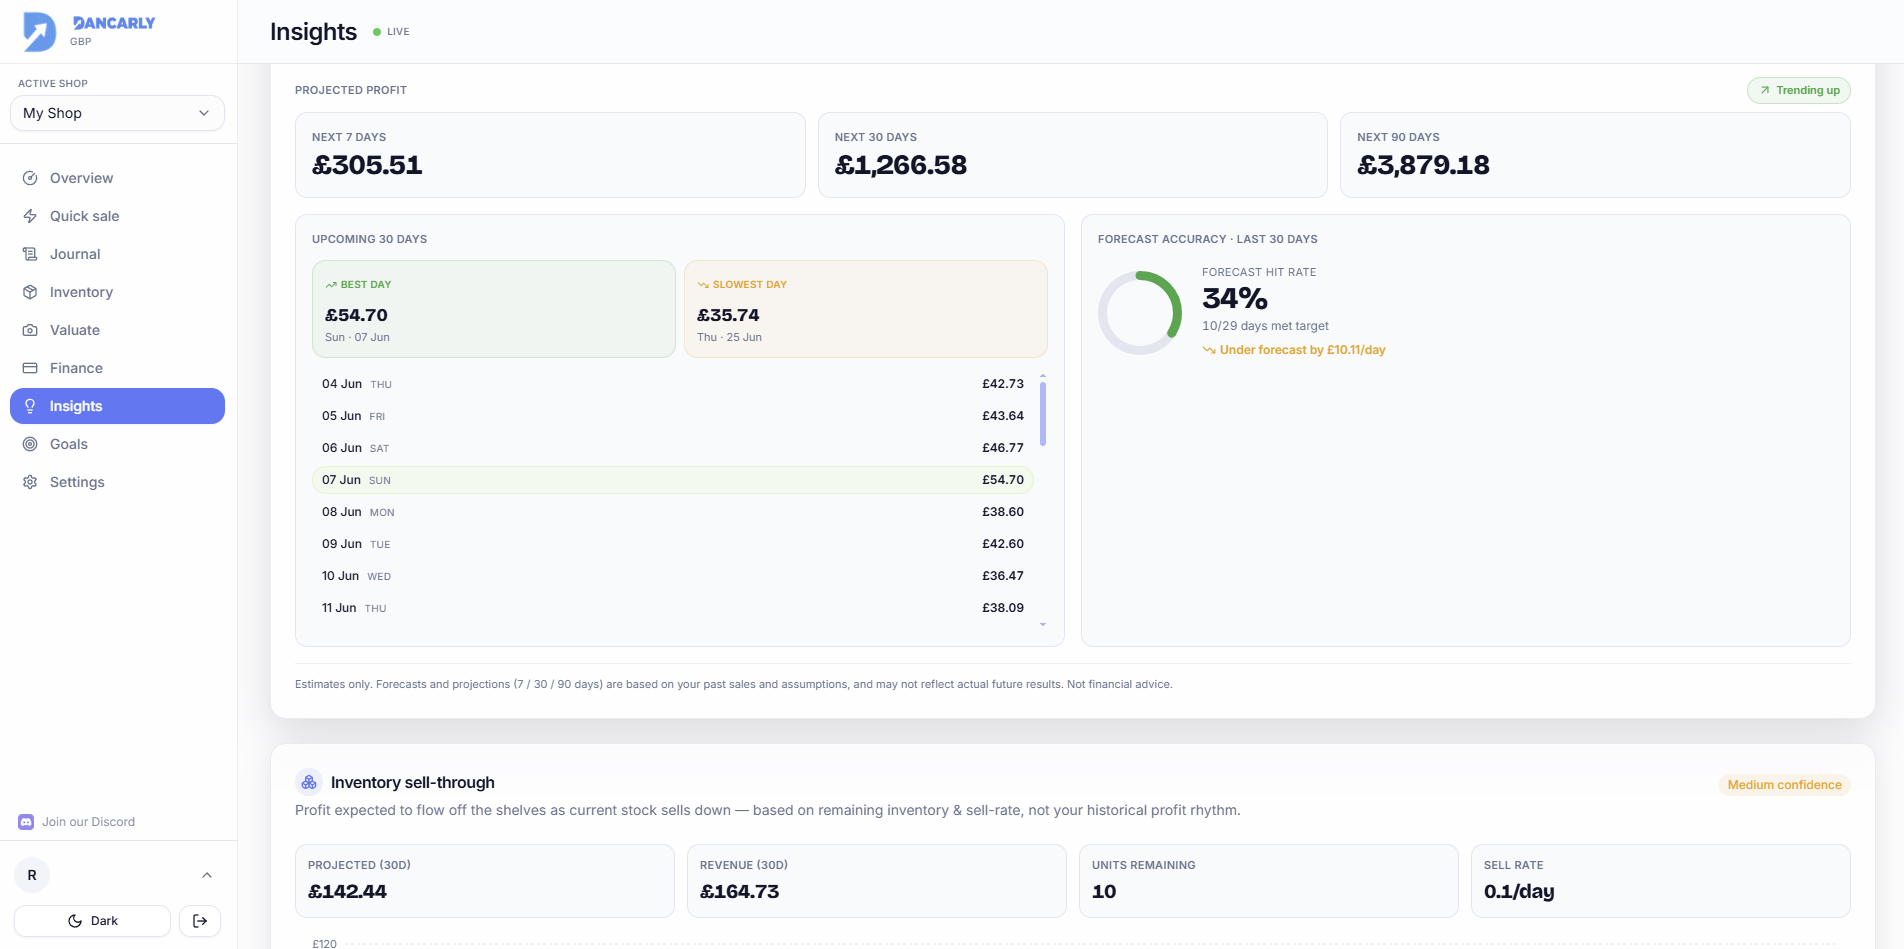Select the 08 Jun MON row
The height and width of the screenshot is (949, 1904).
point(673,512)
